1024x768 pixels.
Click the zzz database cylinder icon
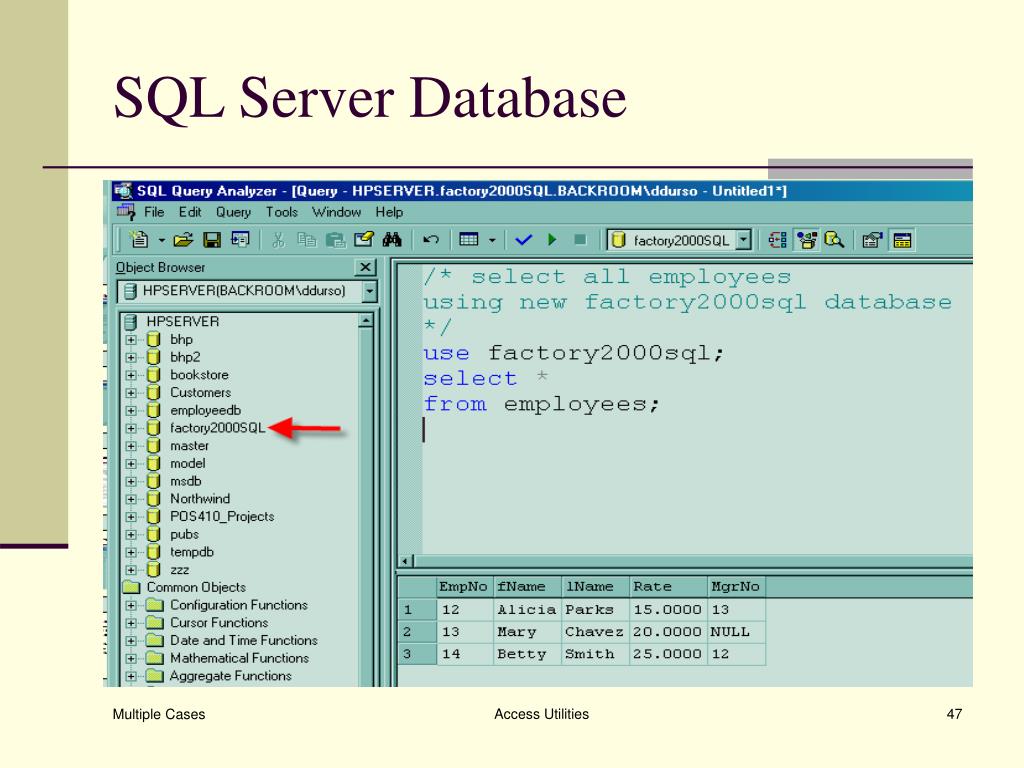coord(153,569)
